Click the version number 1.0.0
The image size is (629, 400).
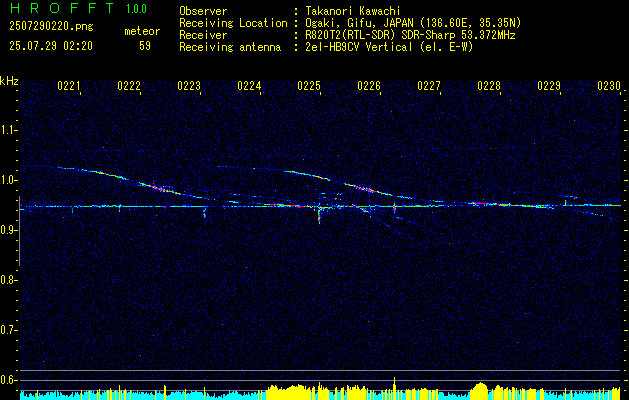point(136,9)
